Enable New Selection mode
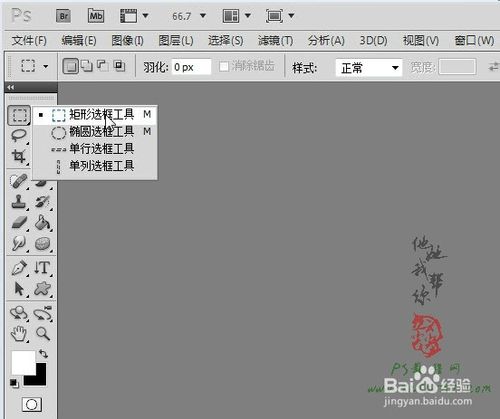 click(71, 66)
